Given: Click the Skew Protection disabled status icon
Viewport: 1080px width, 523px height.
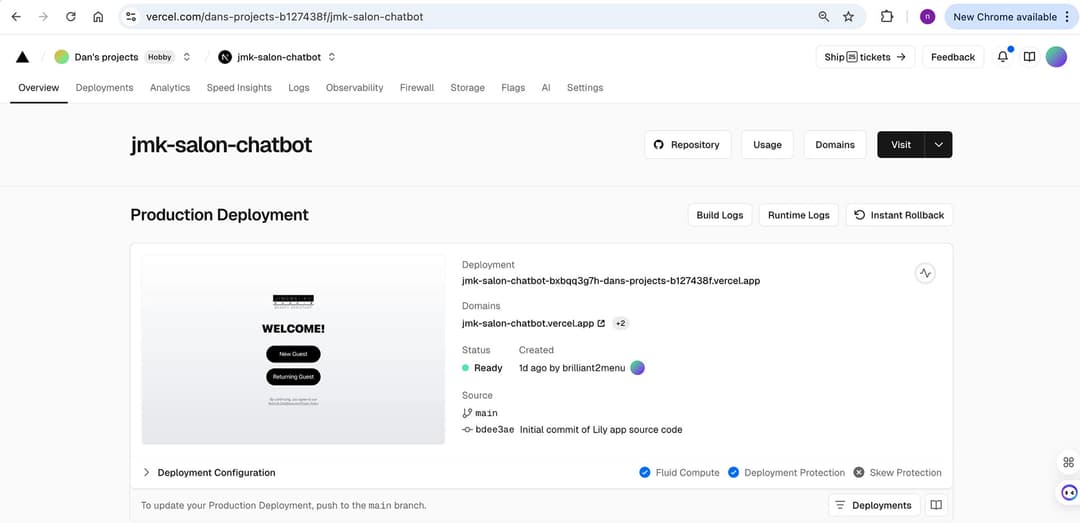Looking at the screenshot, I should 859,473.
